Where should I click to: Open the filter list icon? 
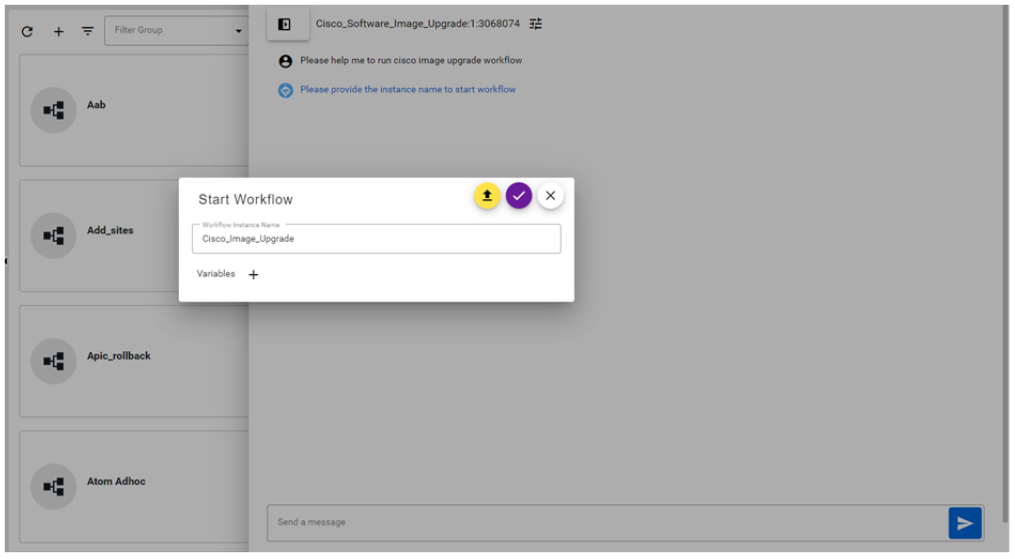tap(87, 31)
